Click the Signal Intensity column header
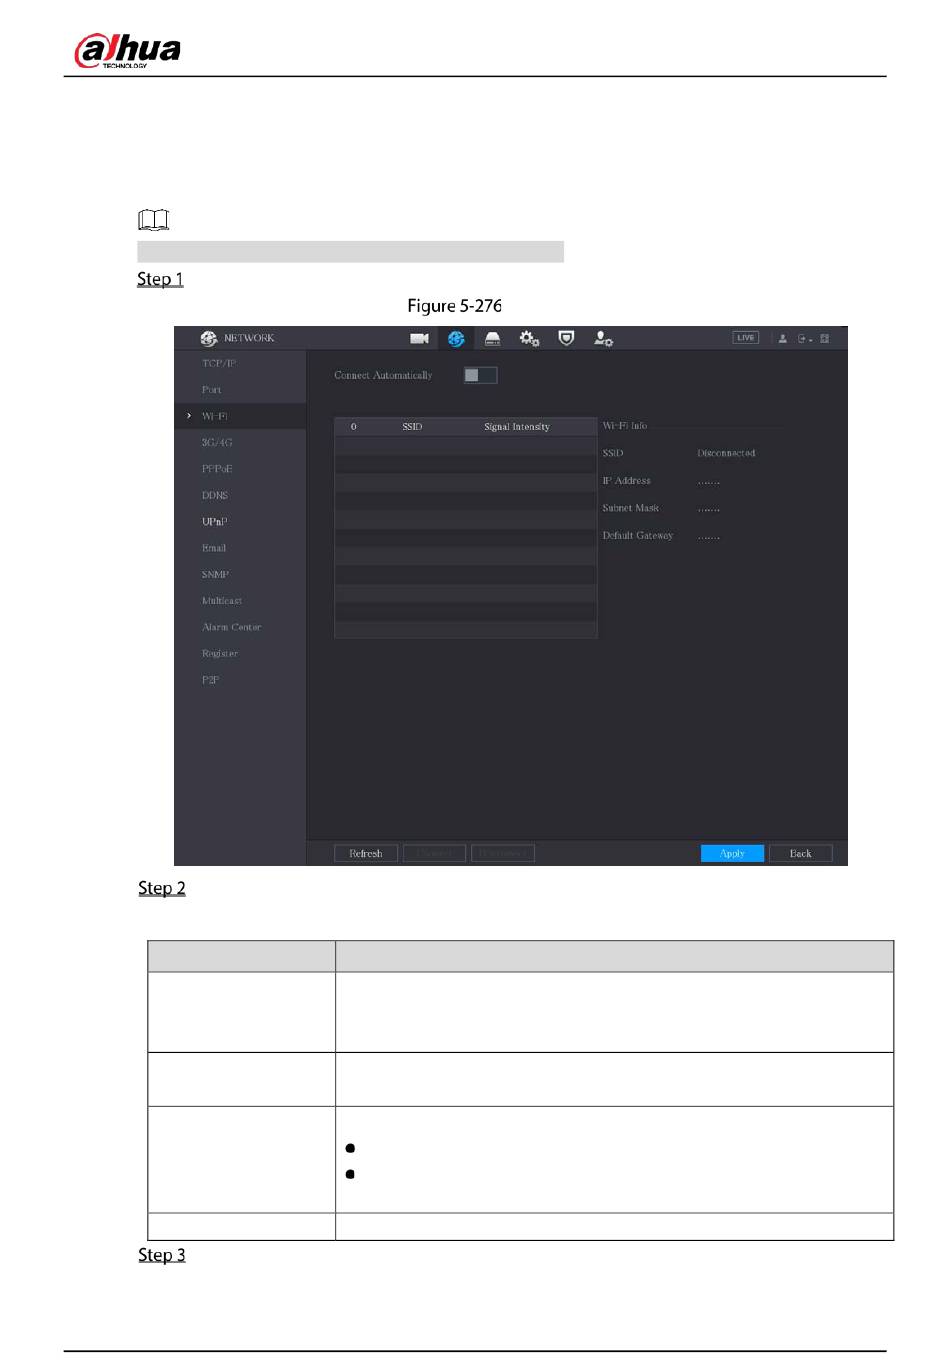950x1369 pixels. coord(517,427)
